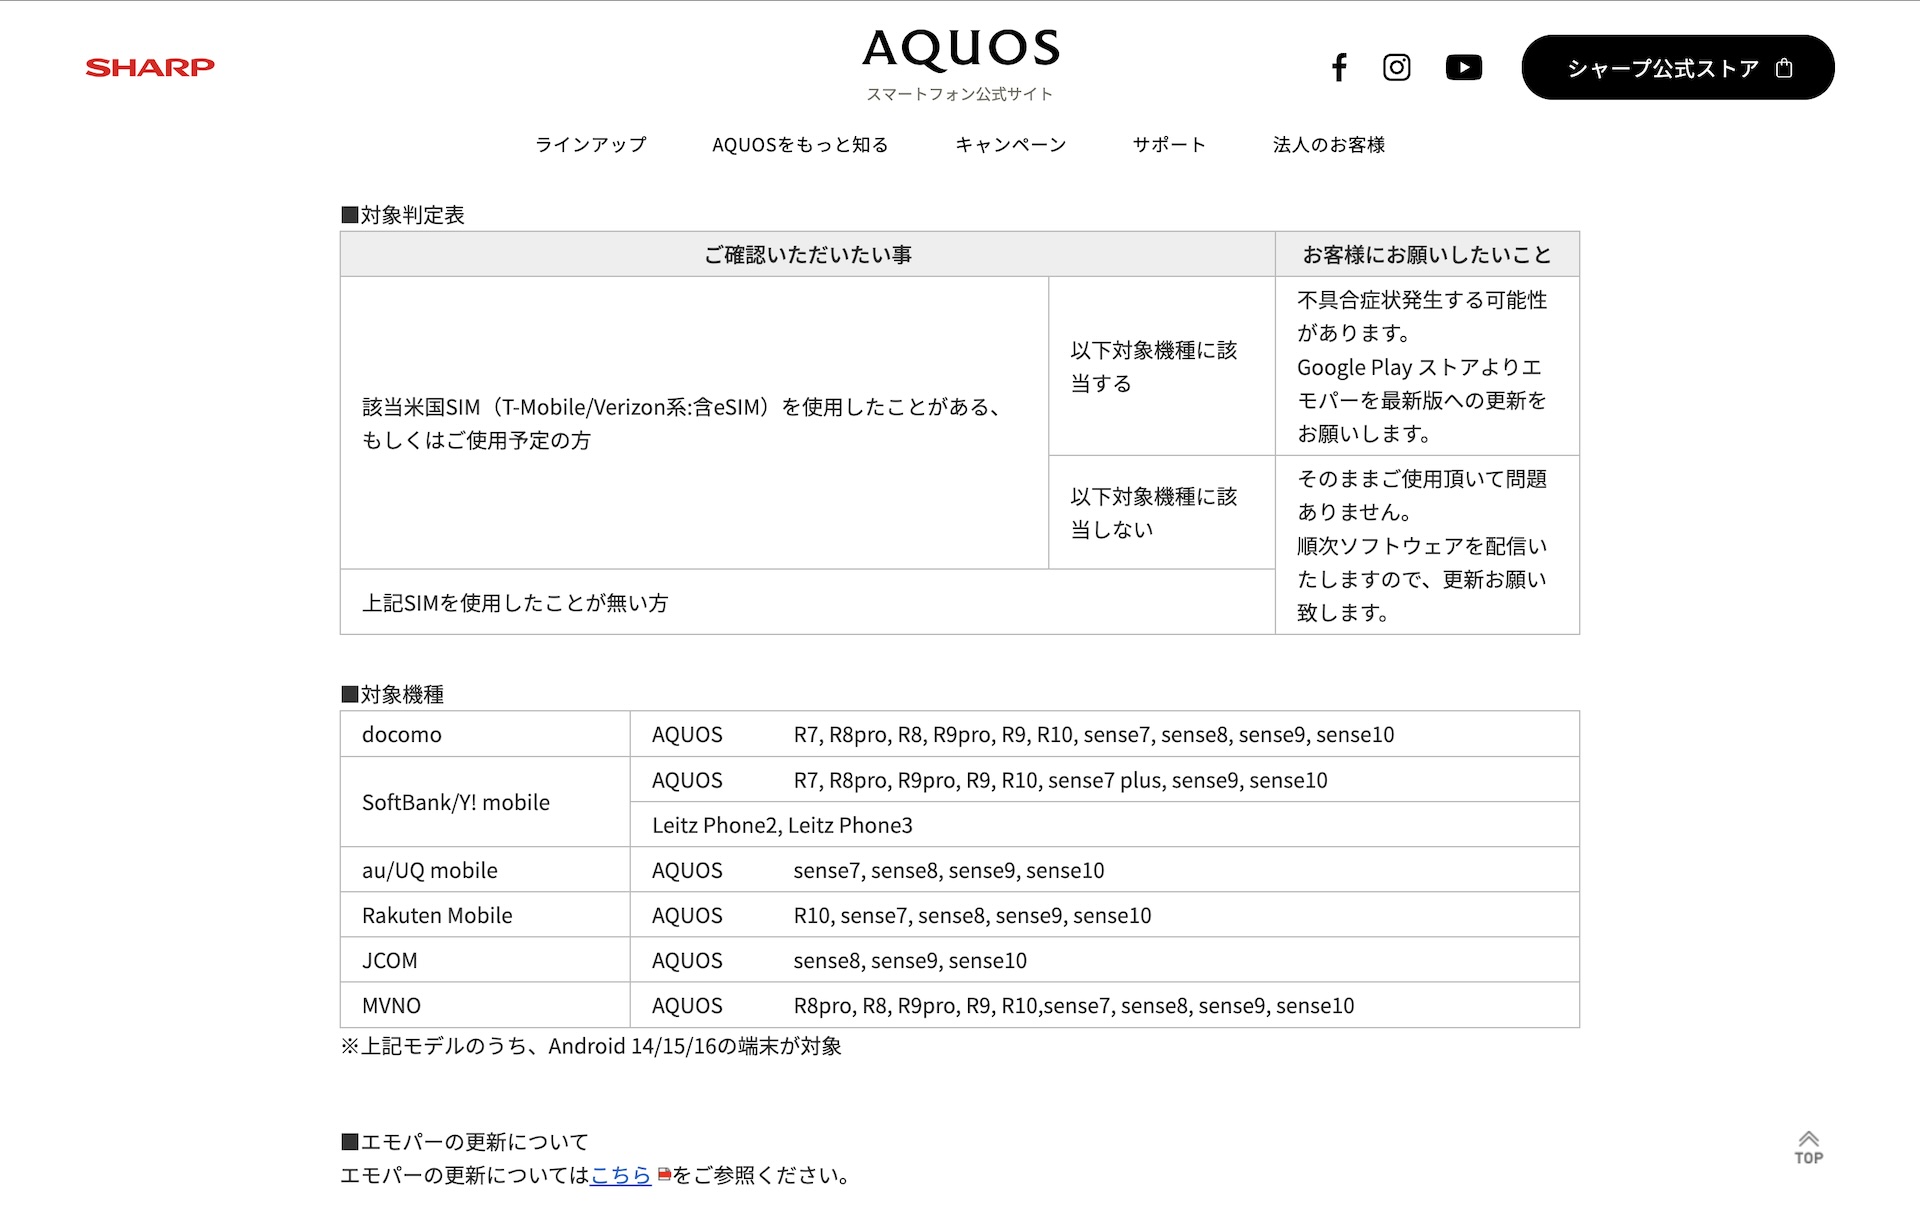Open the サポート menu
The image size is (1920, 1206).
pos(1169,145)
